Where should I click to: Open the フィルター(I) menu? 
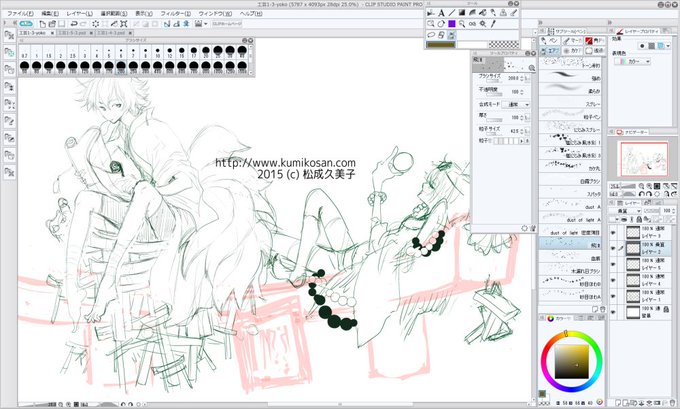(x=175, y=14)
